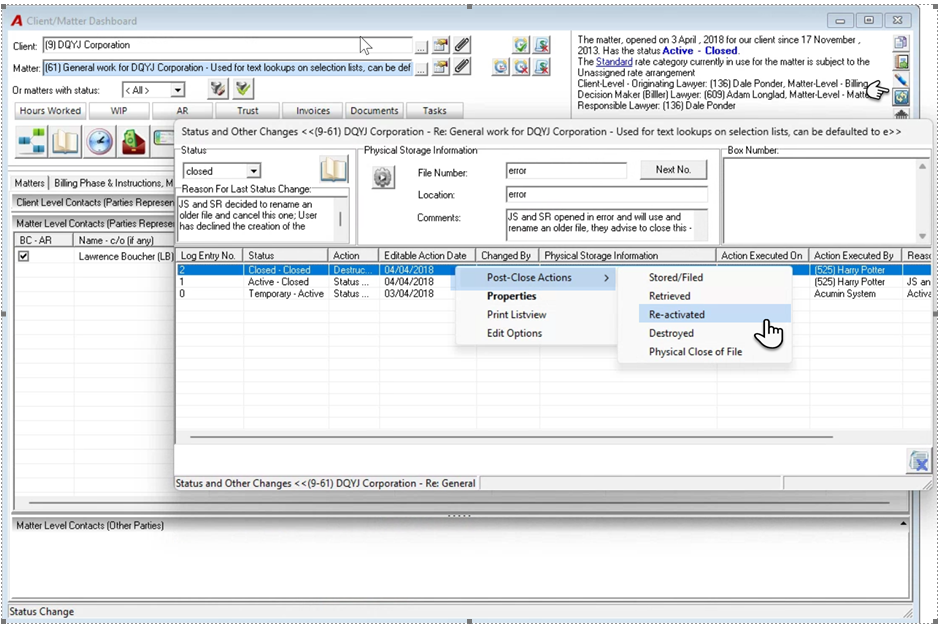Click the Matter browse ellipsis button

click(x=421, y=68)
